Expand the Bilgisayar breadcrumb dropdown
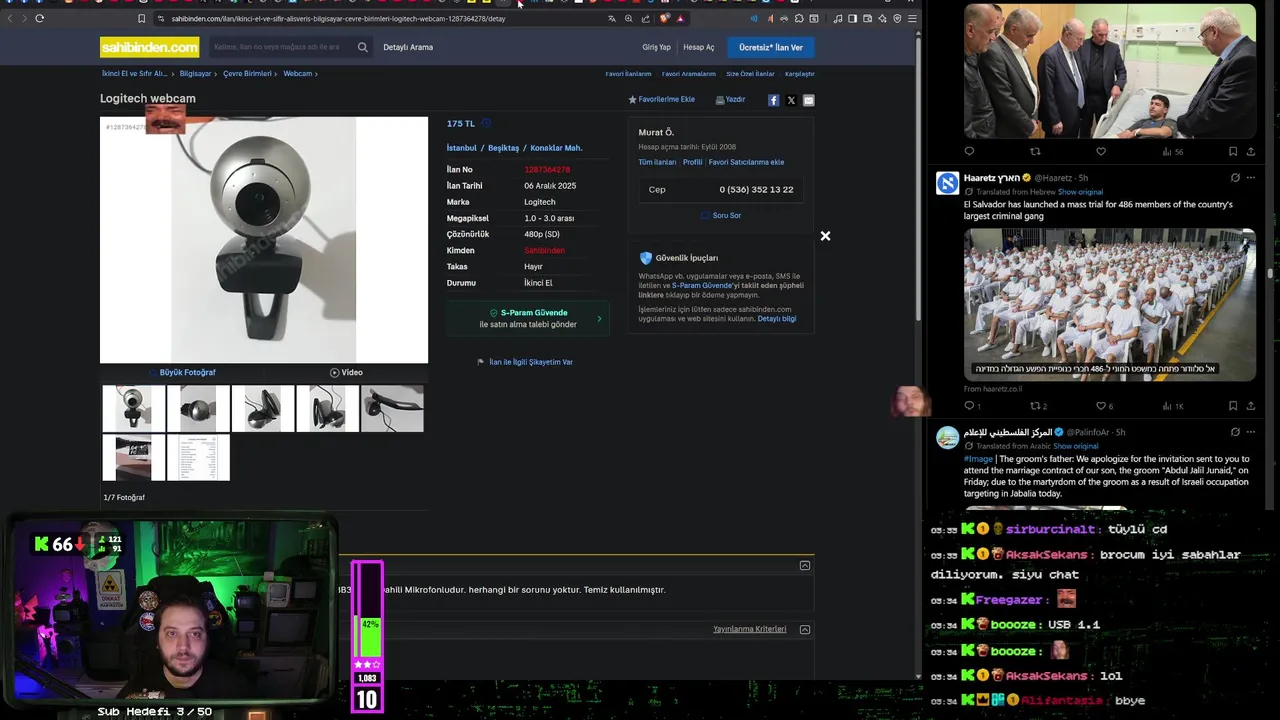 coord(216,74)
